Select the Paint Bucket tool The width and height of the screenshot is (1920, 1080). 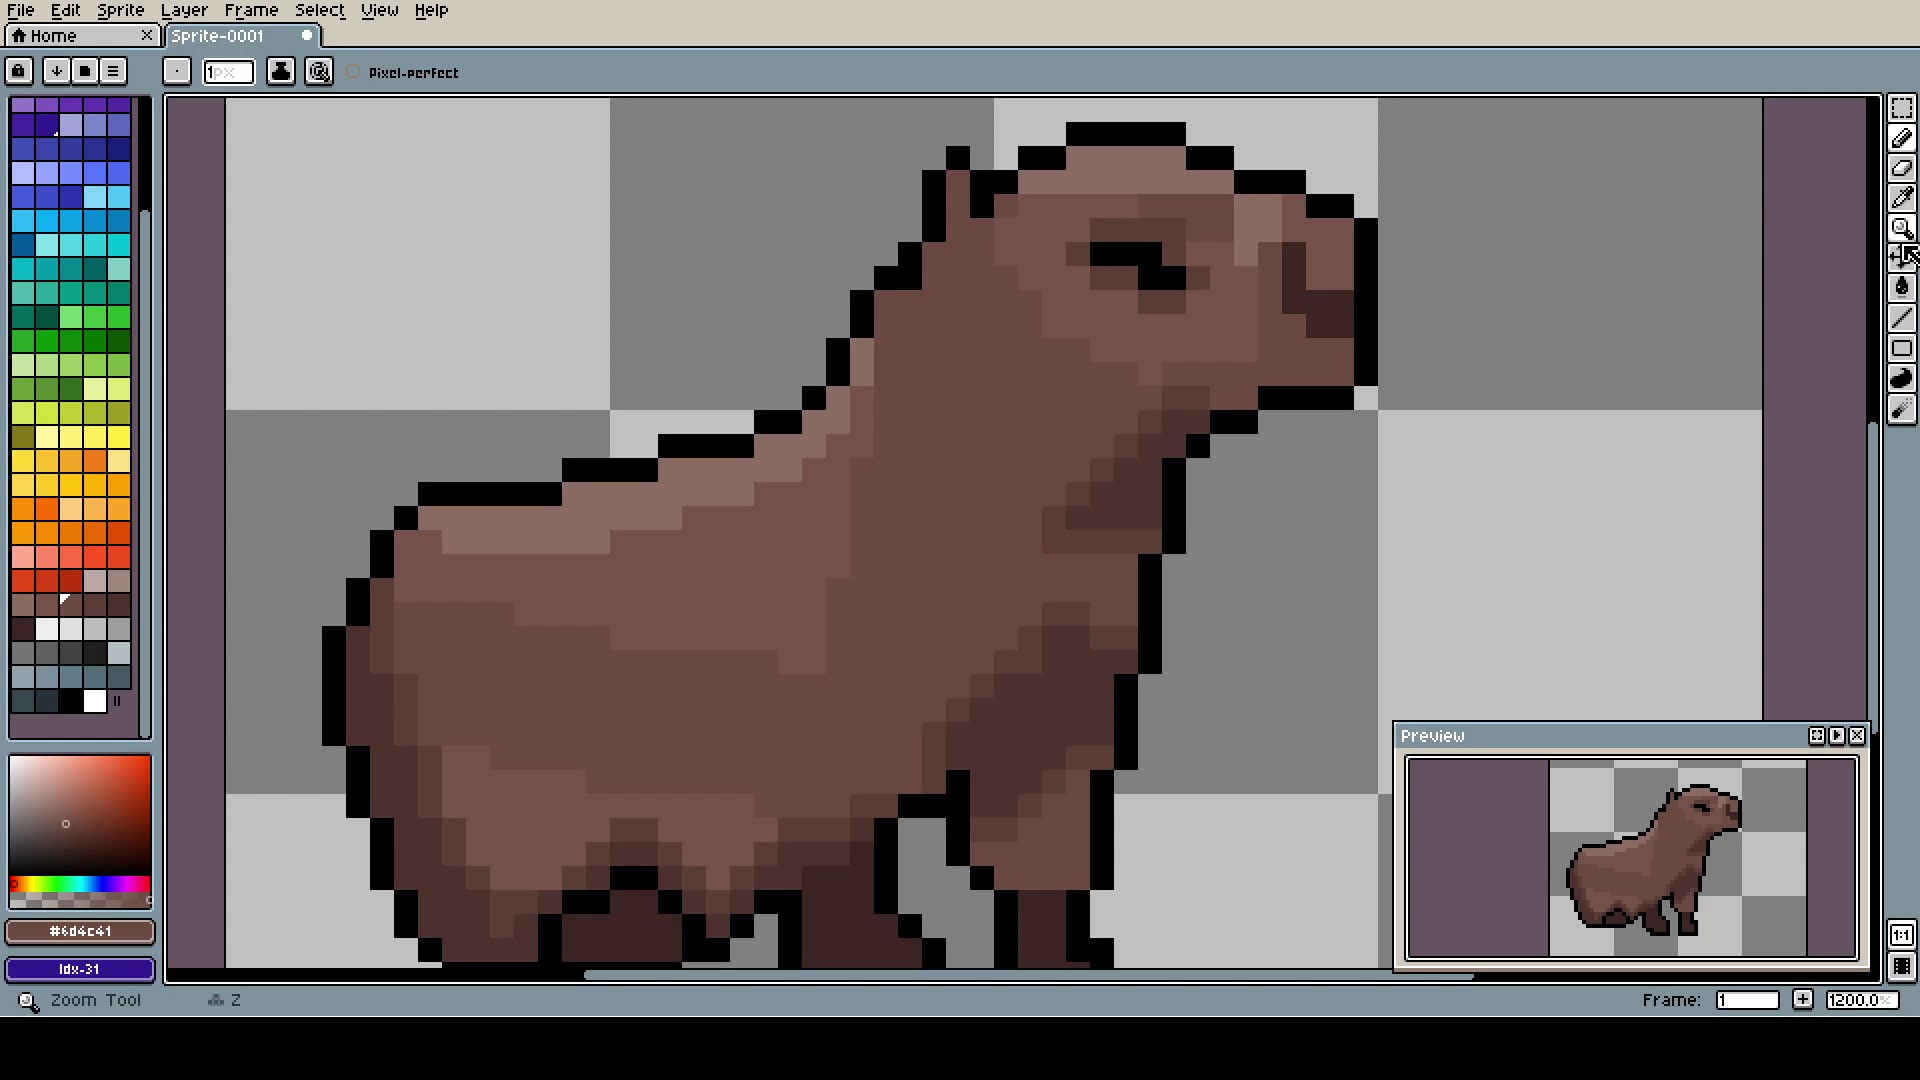click(1902, 288)
